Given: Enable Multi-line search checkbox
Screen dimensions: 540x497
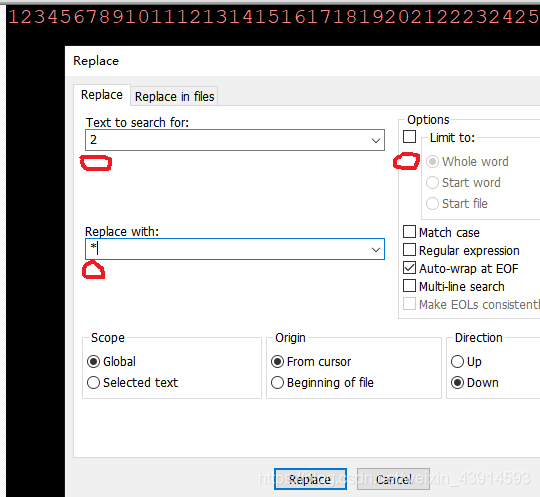Looking at the screenshot, I should tap(409, 286).
